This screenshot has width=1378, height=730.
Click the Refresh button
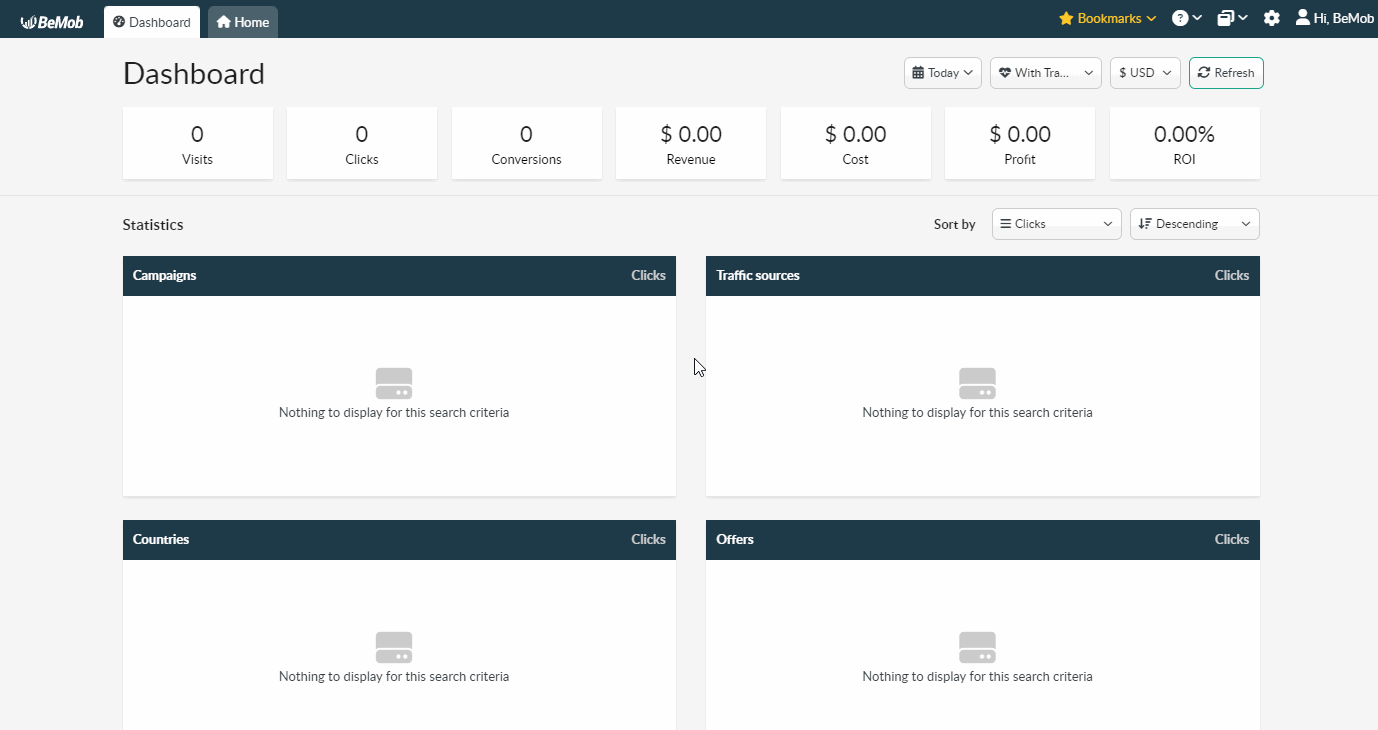[1226, 73]
